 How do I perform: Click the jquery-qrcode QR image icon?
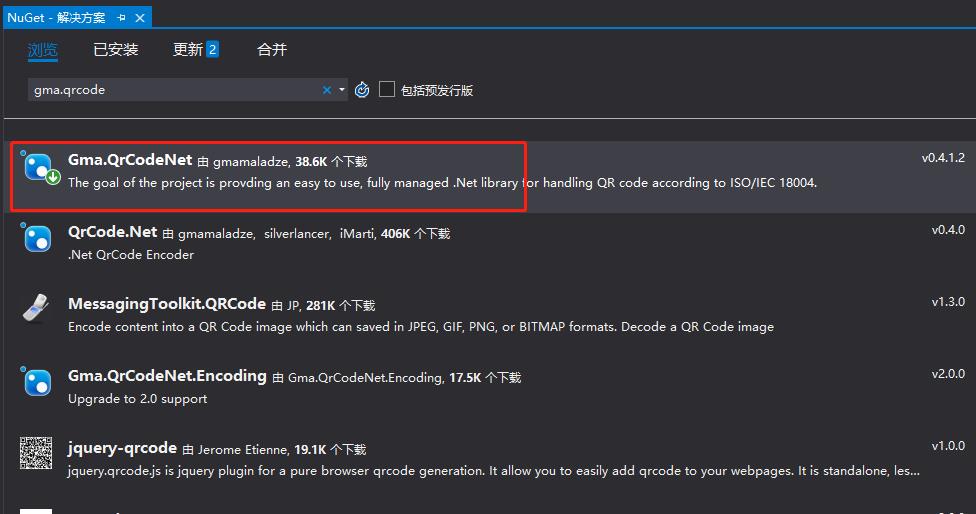[36, 452]
